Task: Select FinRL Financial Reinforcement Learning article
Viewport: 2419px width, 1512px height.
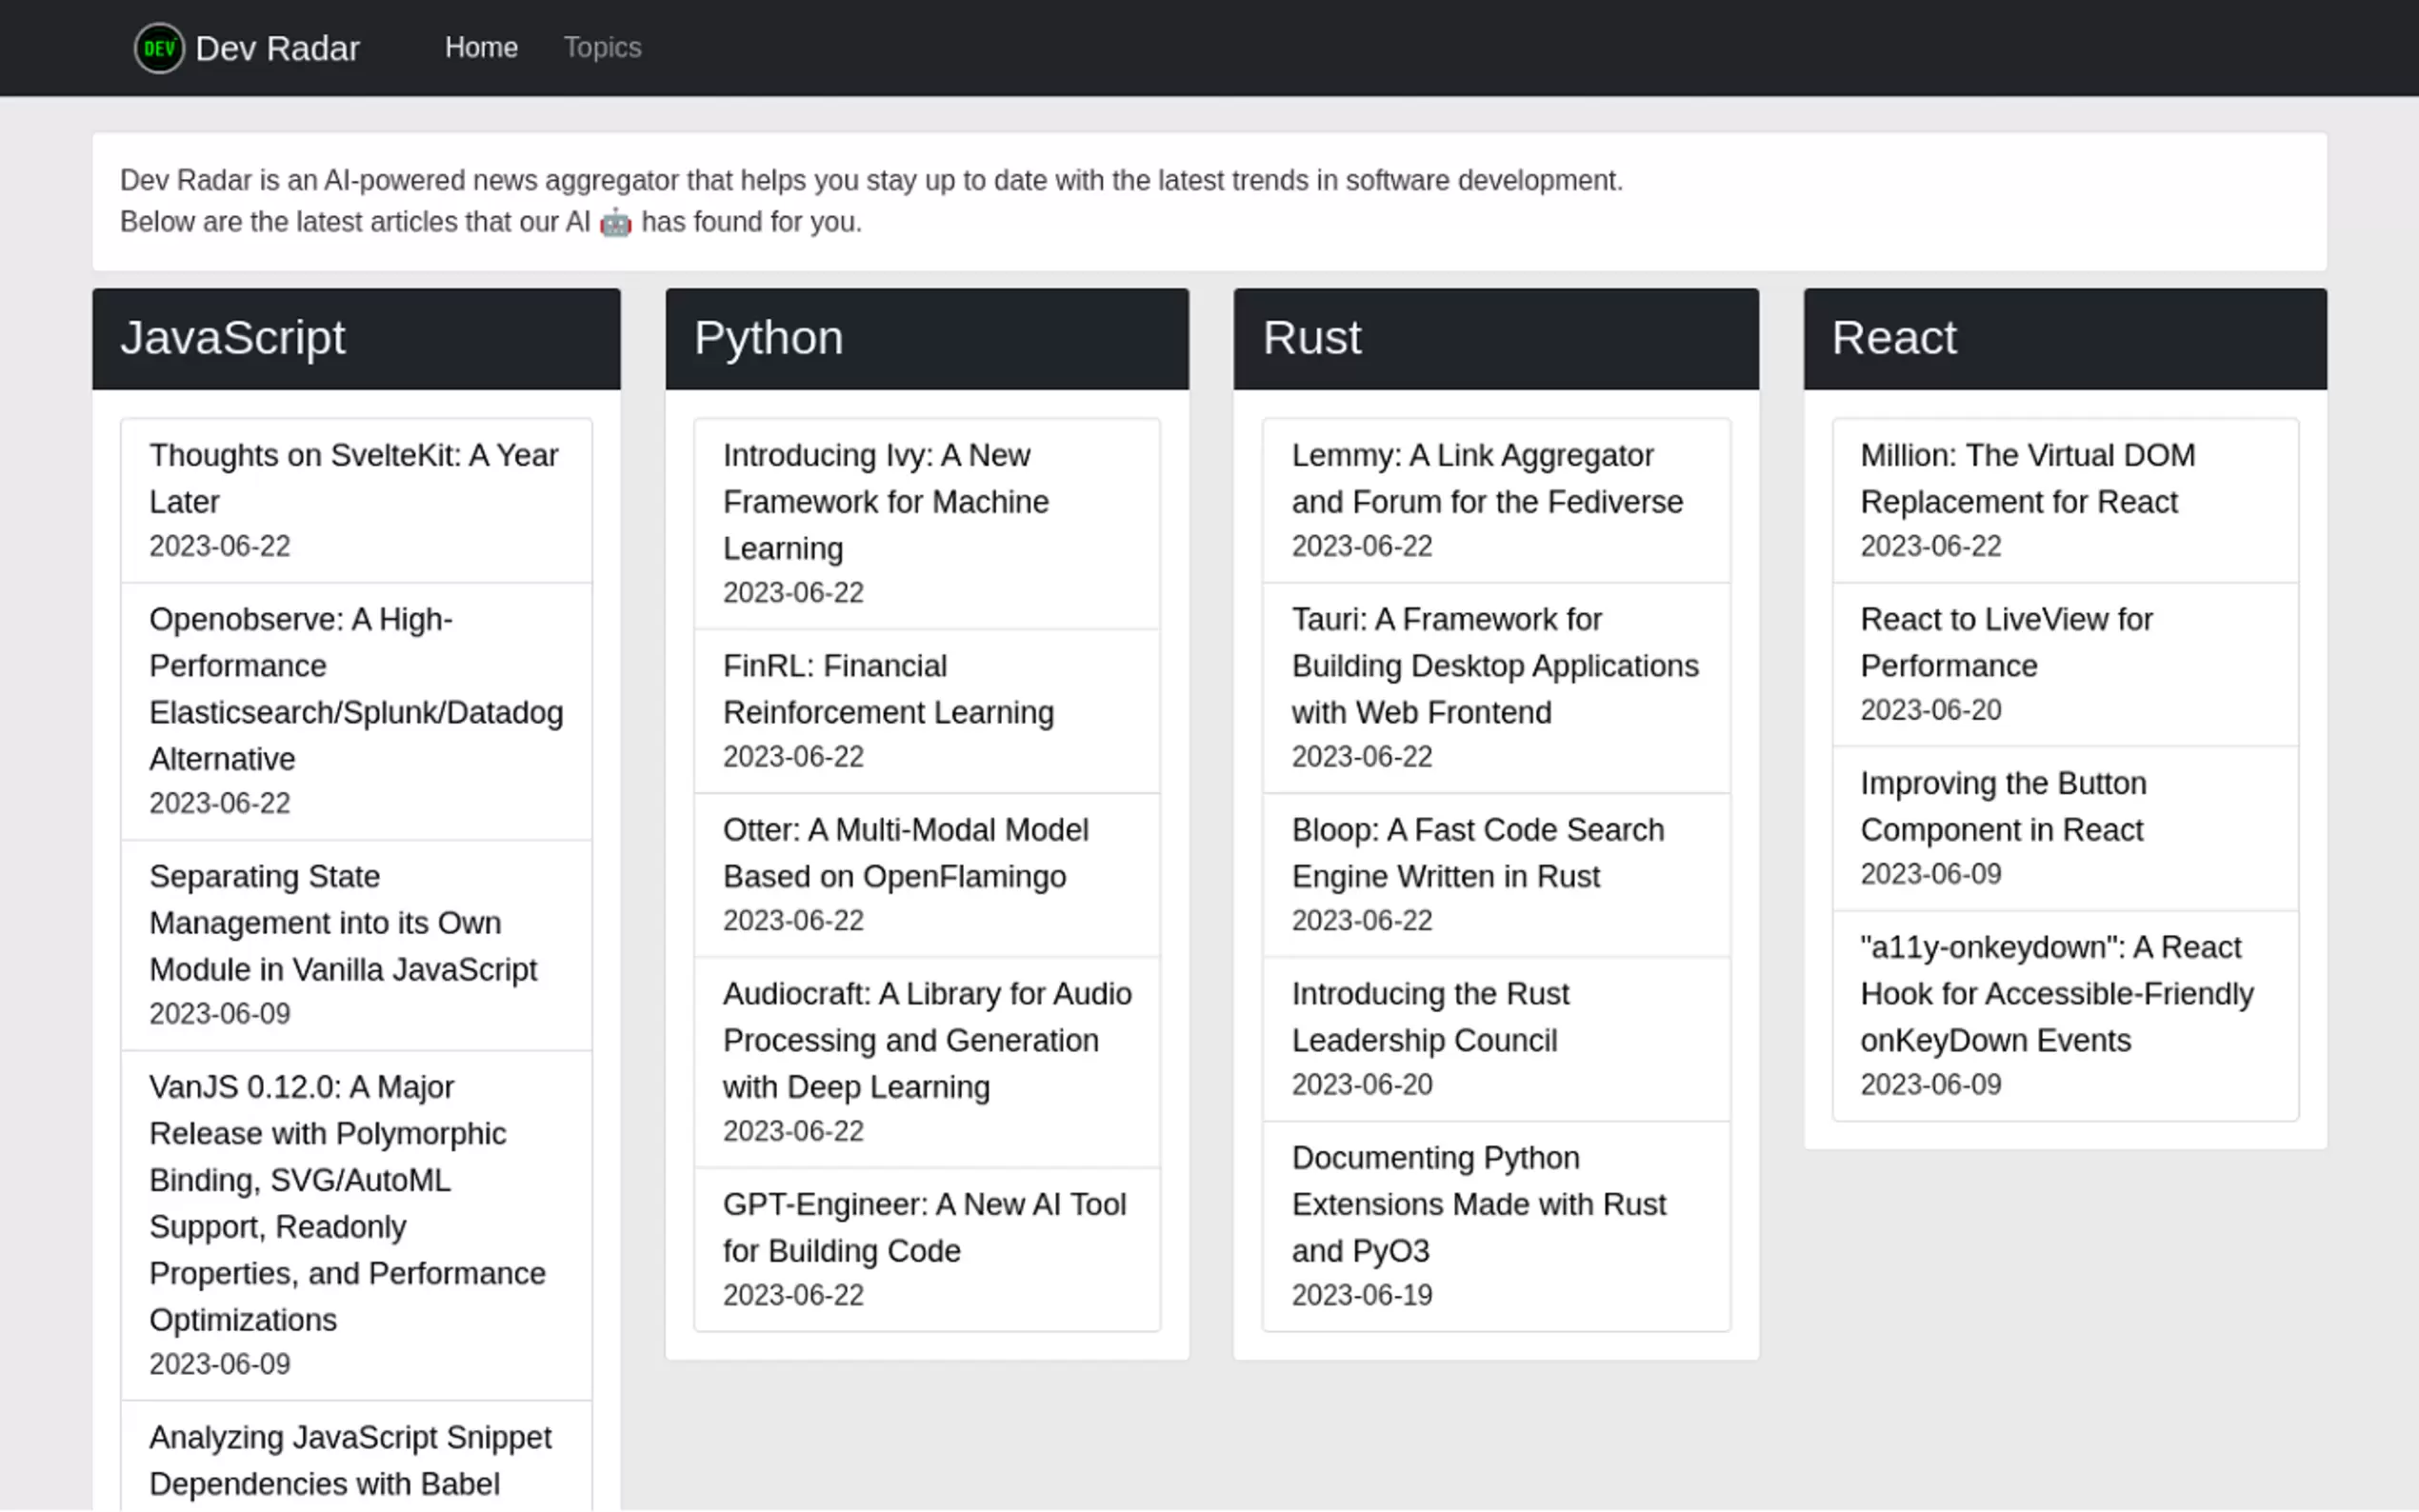Action: 887,689
